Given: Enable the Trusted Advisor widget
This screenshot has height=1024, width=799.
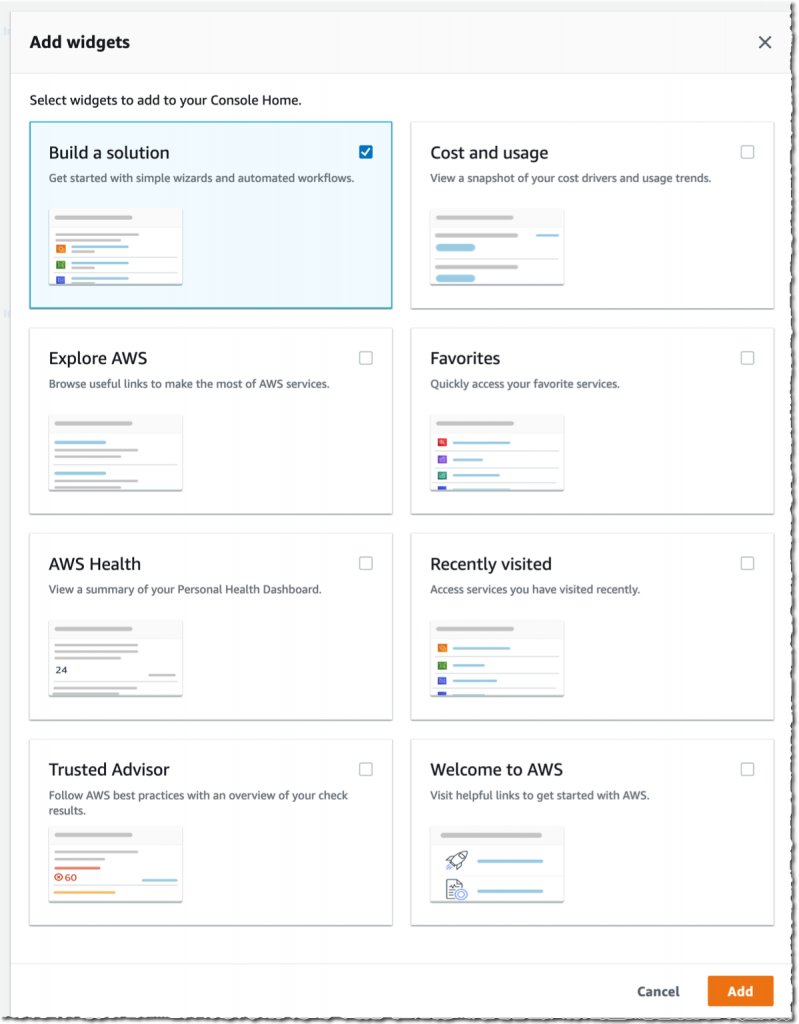Looking at the screenshot, I should pyautogui.click(x=366, y=769).
